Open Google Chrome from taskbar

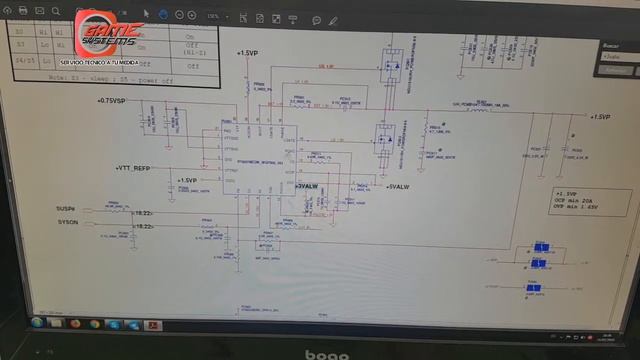click(95, 324)
